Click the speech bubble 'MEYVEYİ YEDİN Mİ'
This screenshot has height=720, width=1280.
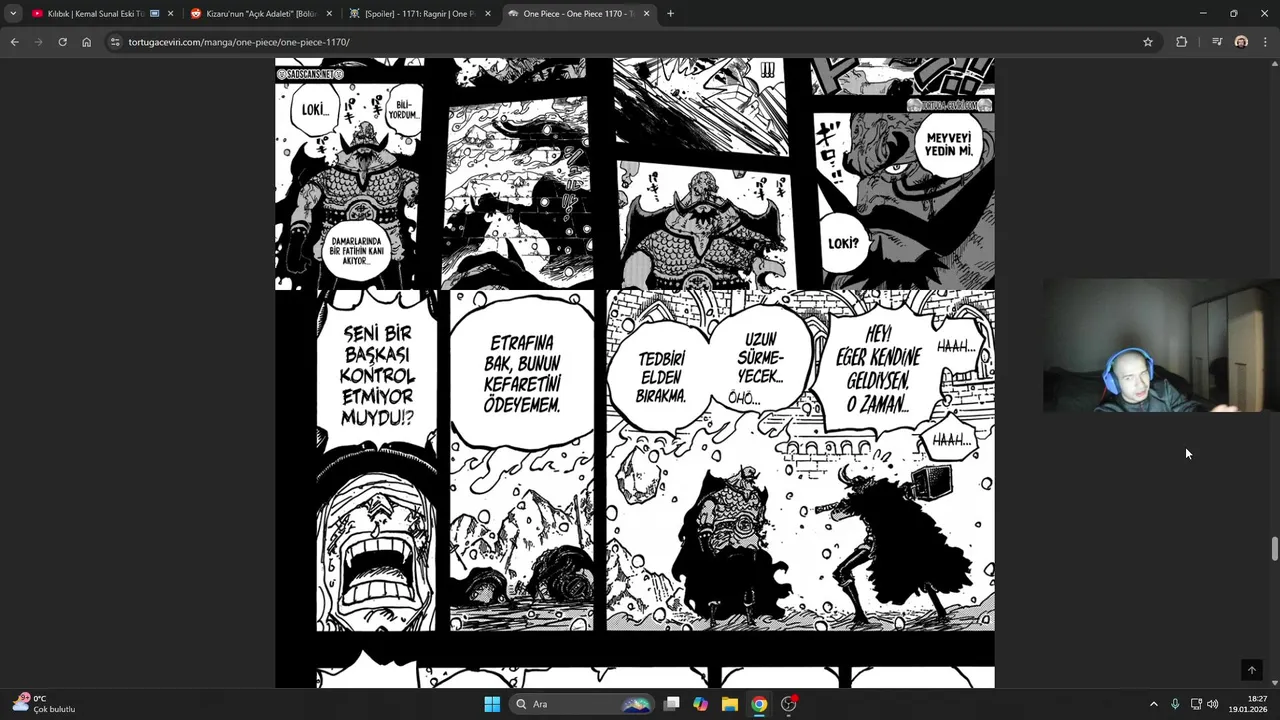949,144
